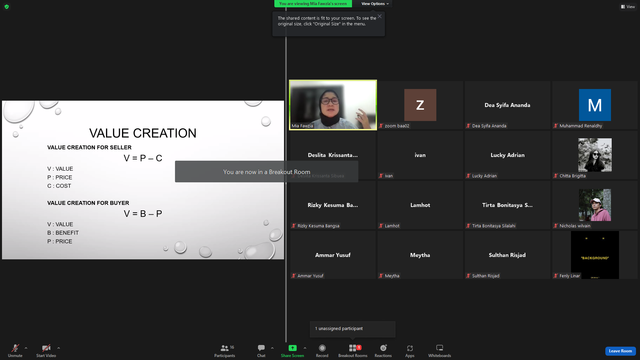The image size is (640, 360).
Task: Open the Participants panel
Action: pos(224,350)
